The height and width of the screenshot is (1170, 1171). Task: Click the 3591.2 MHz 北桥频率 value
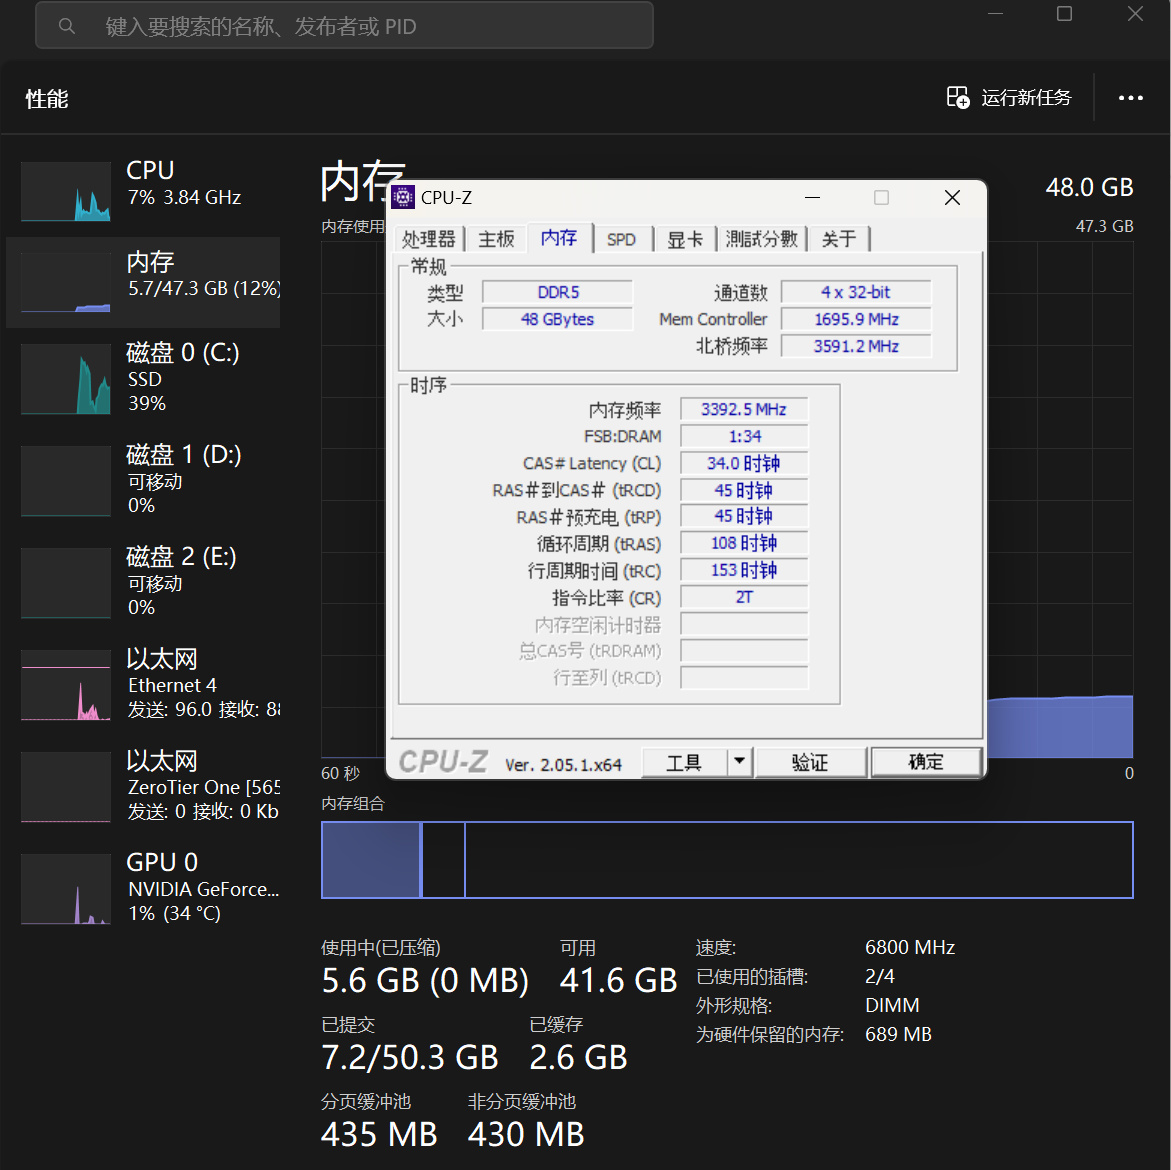pos(856,346)
